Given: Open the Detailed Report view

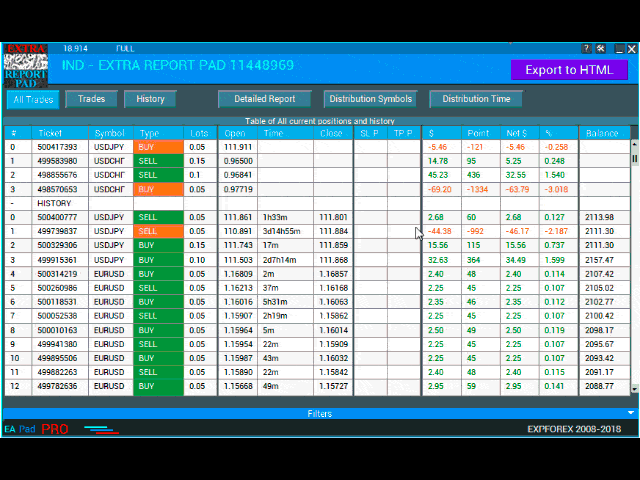Looking at the screenshot, I should tap(265, 99).
